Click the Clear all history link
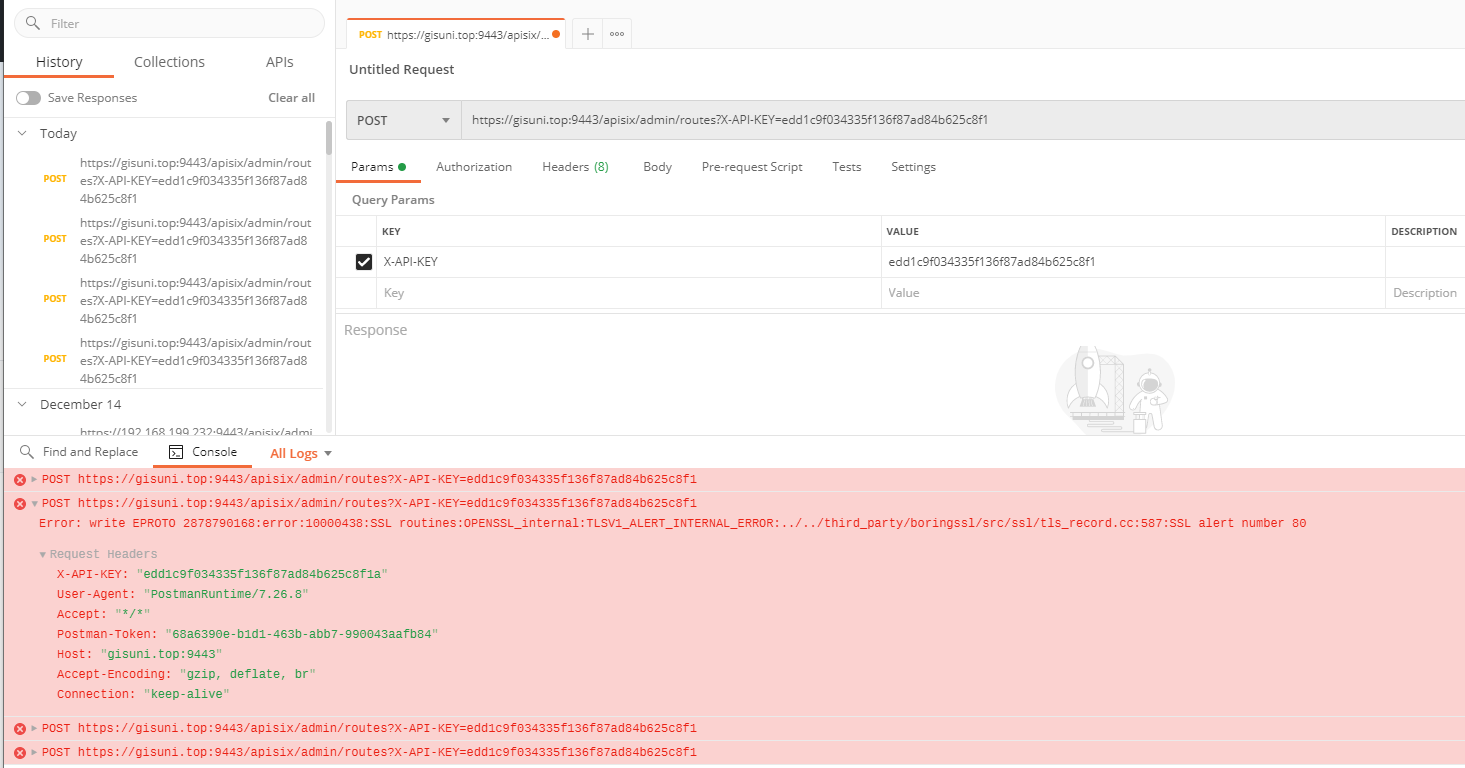The width and height of the screenshot is (1465, 768). (x=291, y=97)
